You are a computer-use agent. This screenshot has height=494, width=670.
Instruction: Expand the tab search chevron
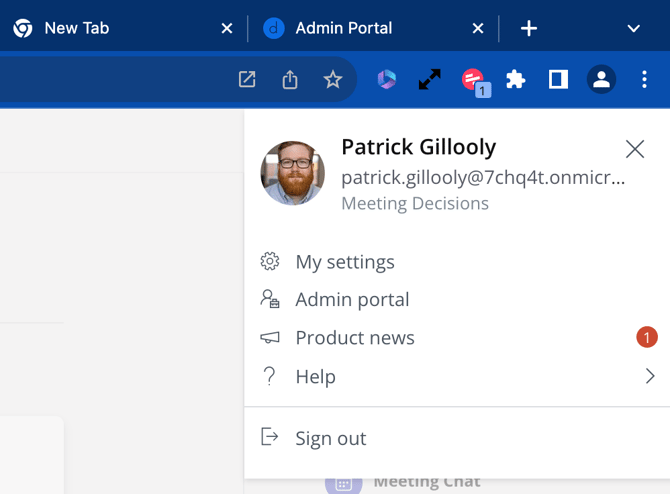[x=633, y=28]
